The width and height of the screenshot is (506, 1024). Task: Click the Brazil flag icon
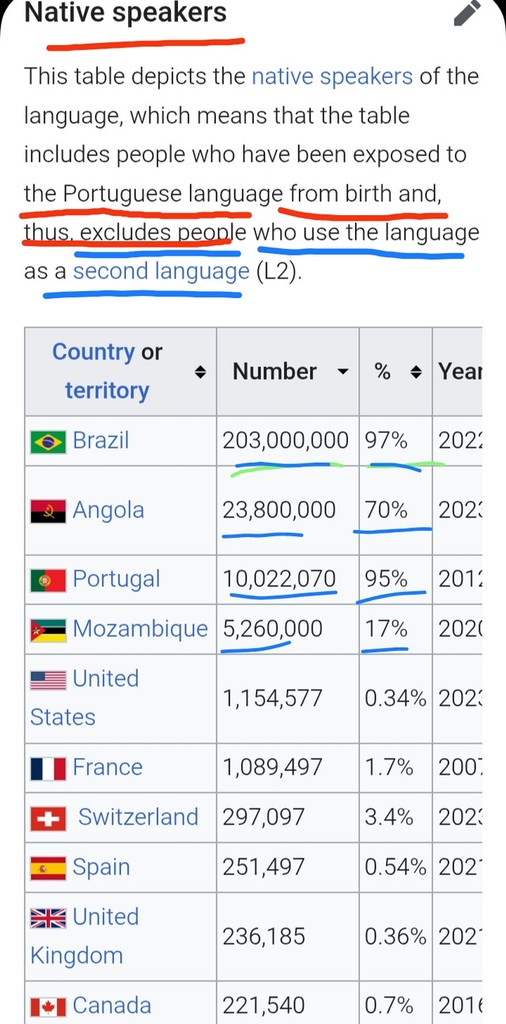48,441
